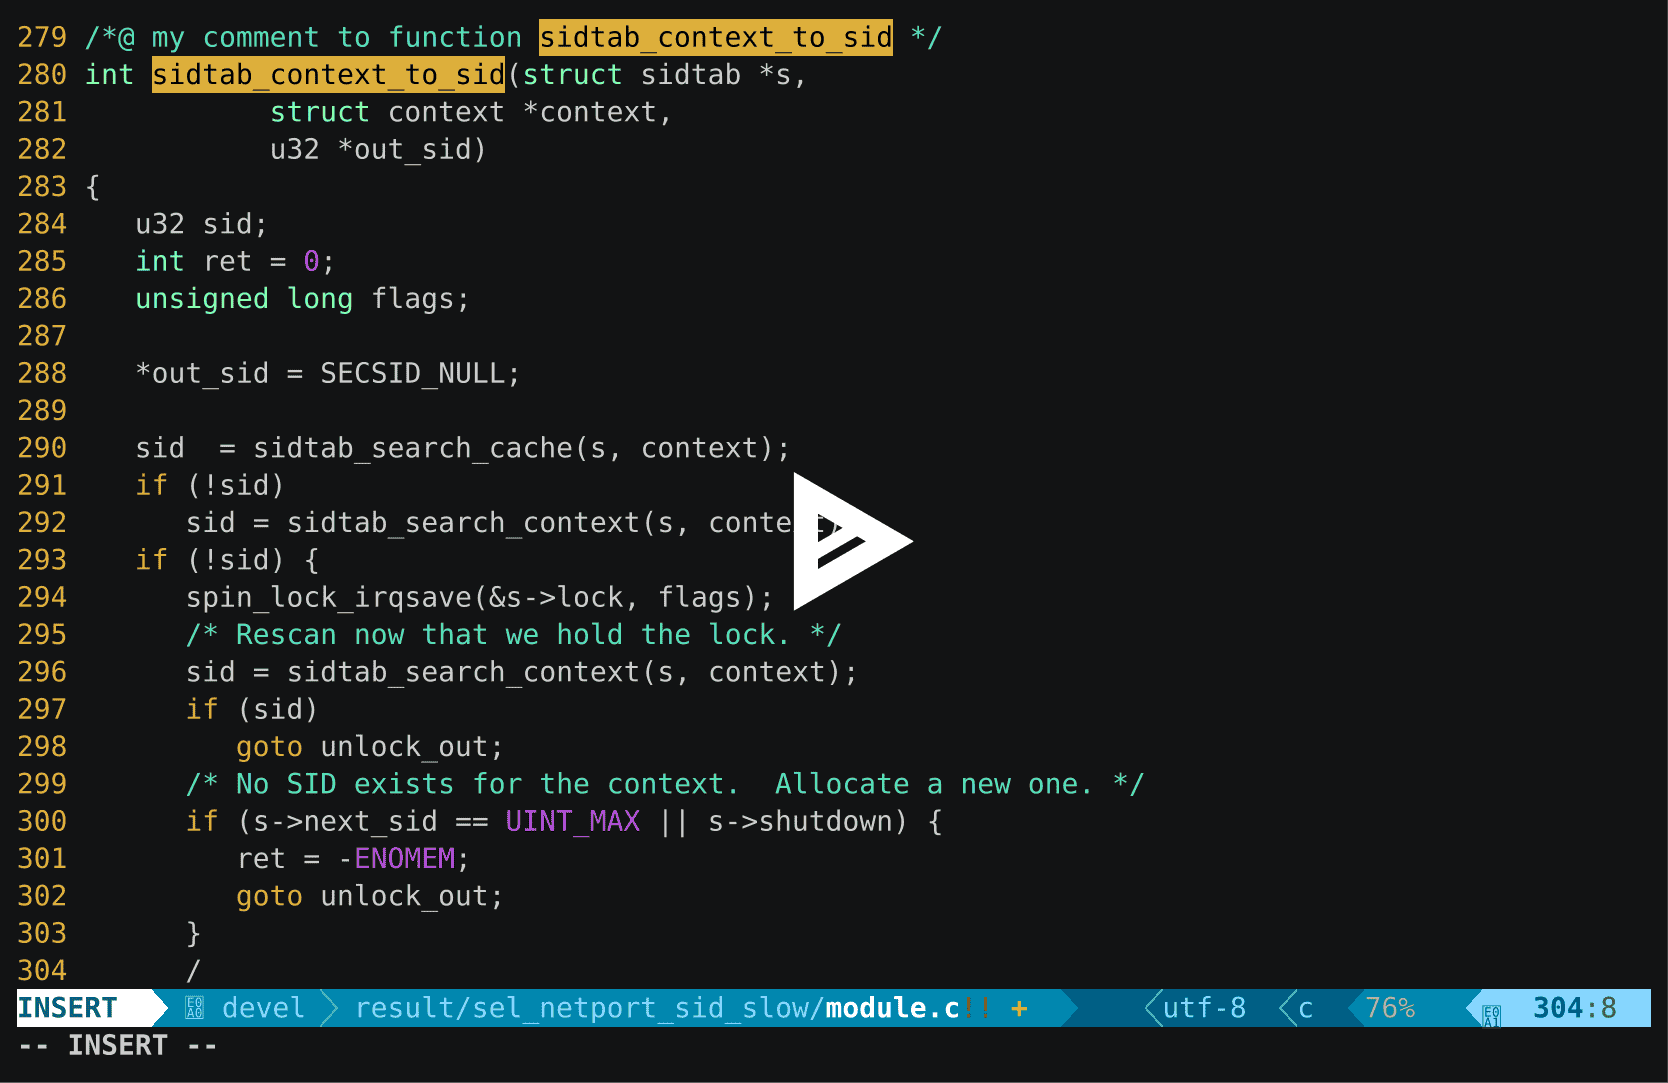Click the comment 'Rescan now that we hold the lock.'
Screen dimensions: 1668x1083
click(x=513, y=634)
